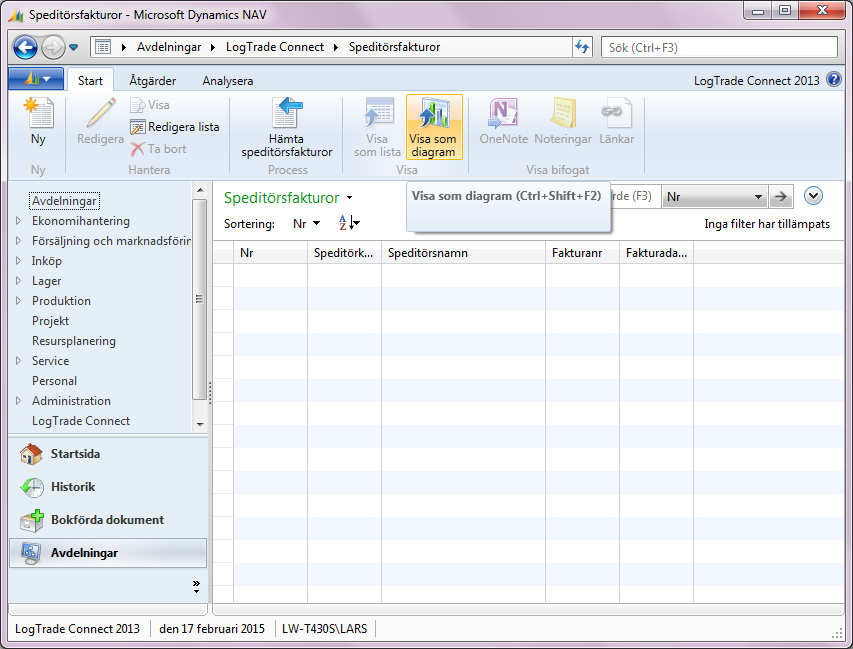This screenshot has width=853, height=649.
Task: Open navigation pane configure chevron
Action: (x=196, y=586)
